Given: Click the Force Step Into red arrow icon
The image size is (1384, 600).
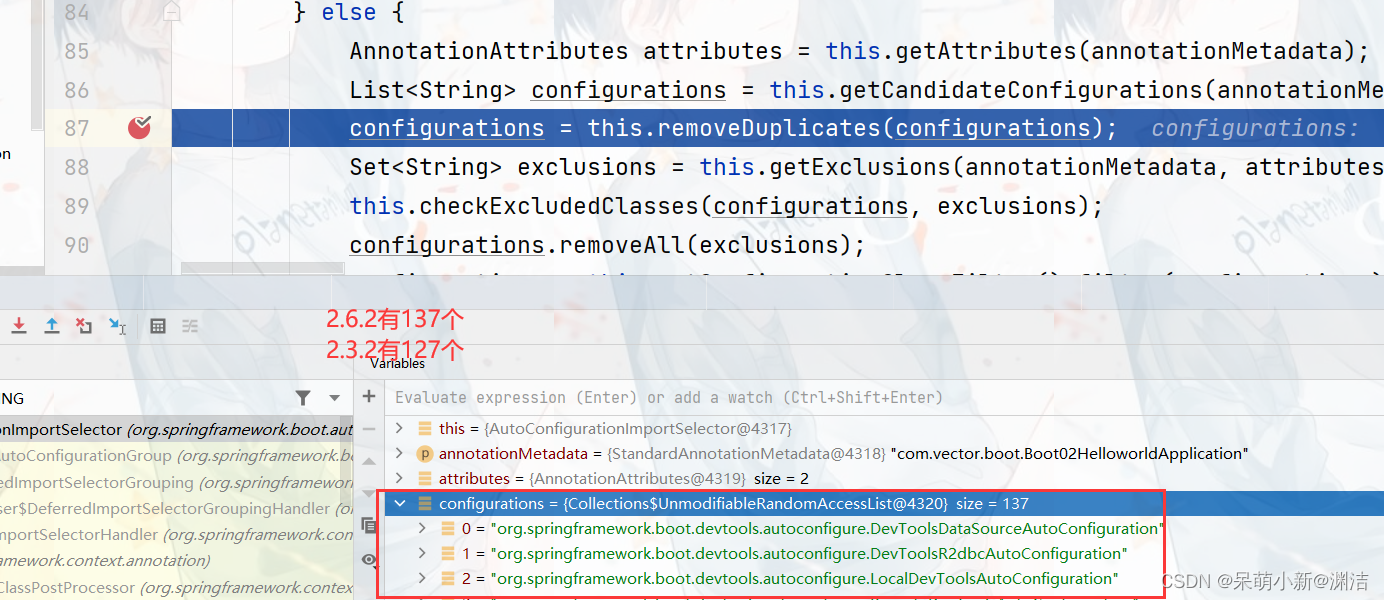Looking at the screenshot, I should coord(19,326).
